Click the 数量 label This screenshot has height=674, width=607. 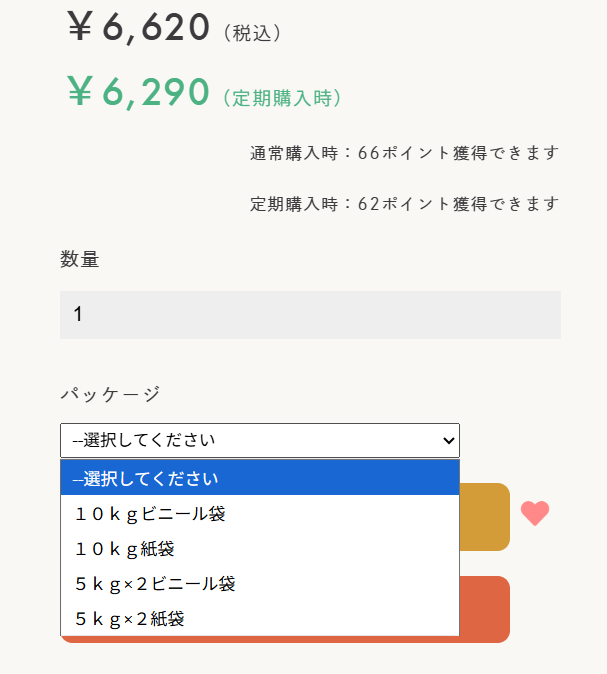point(80,260)
